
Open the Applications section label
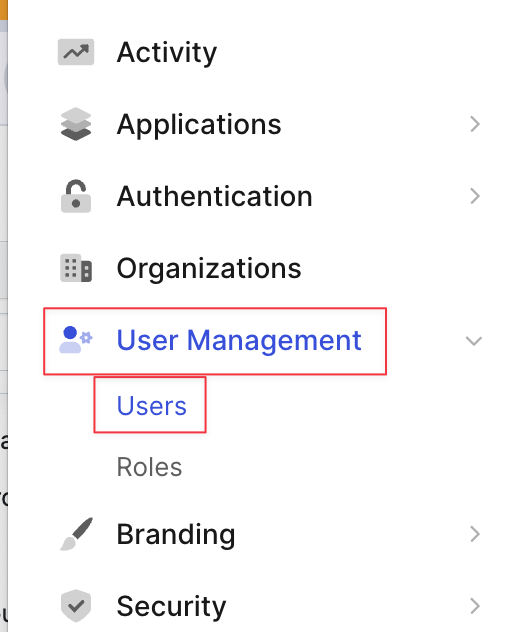tap(199, 125)
